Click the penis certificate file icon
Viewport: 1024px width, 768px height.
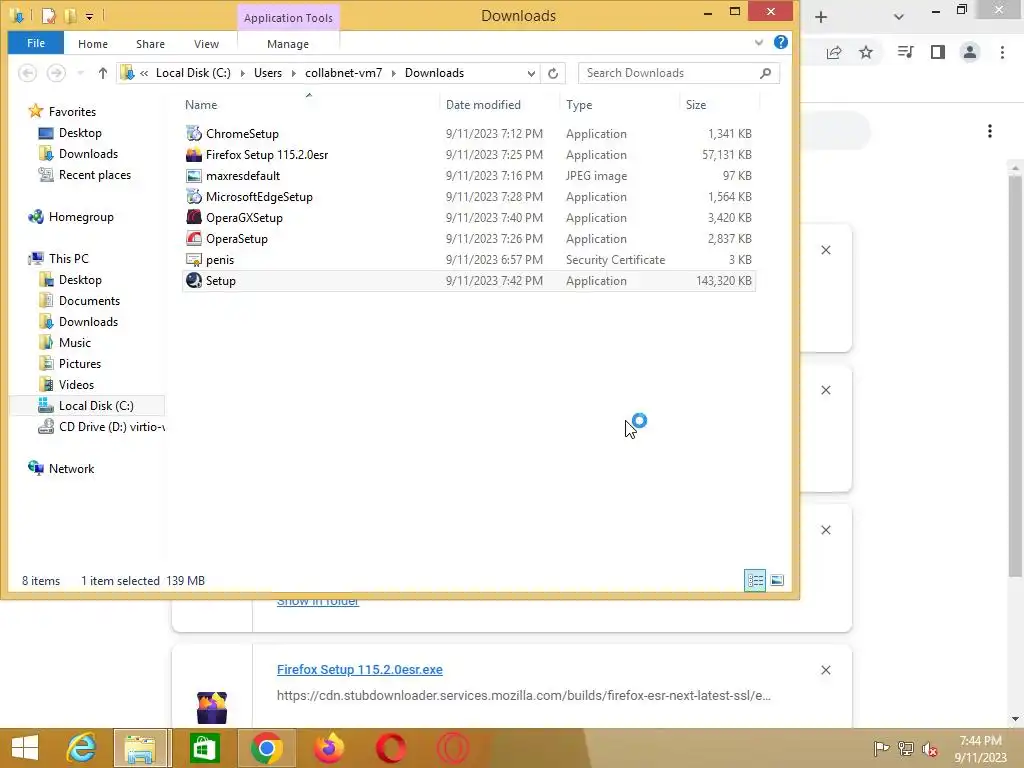194,260
